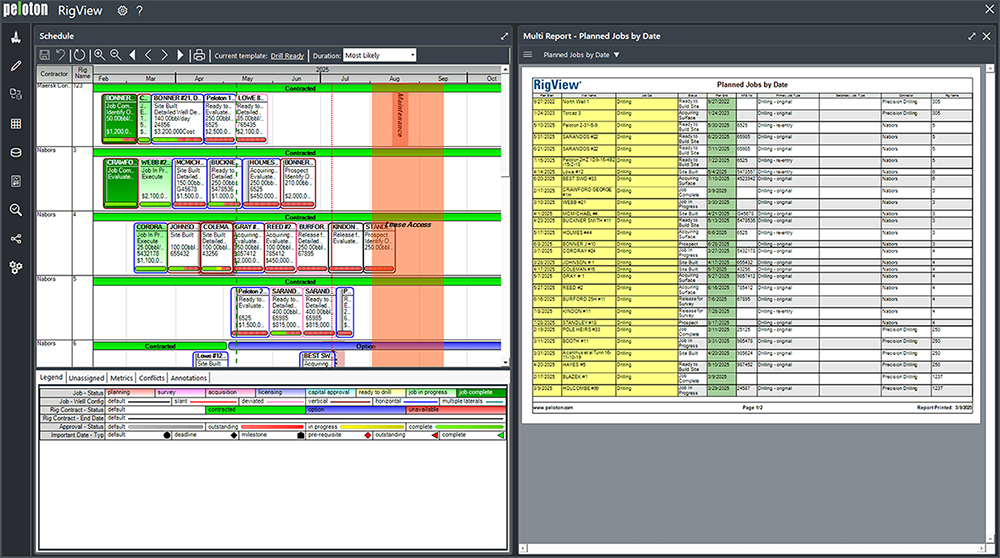Click the share icon in left sidebar

point(15,239)
